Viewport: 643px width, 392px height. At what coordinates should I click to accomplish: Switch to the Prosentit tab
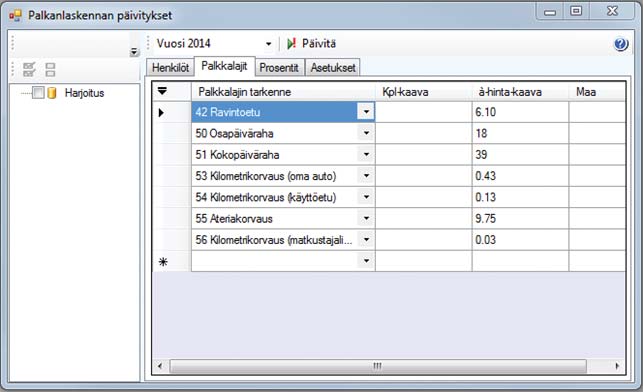tap(279, 68)
